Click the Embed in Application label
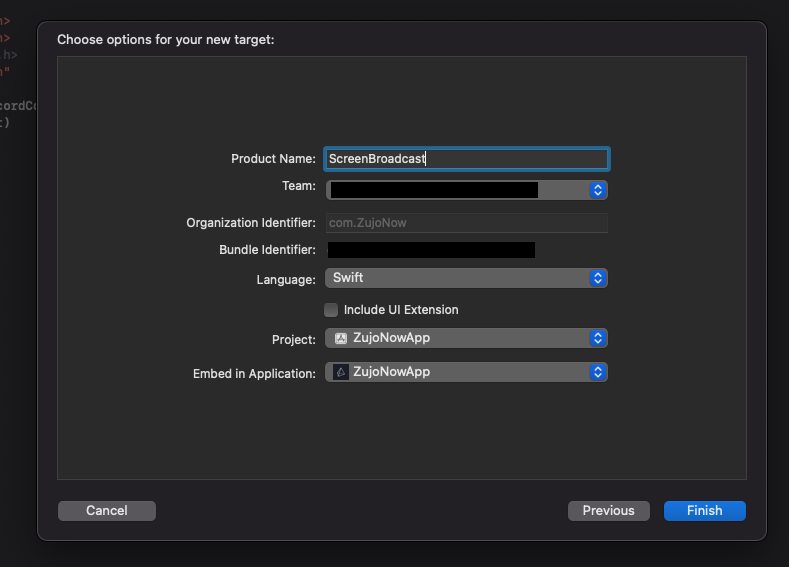Screen dimensions: 789x567 [254, 374]
